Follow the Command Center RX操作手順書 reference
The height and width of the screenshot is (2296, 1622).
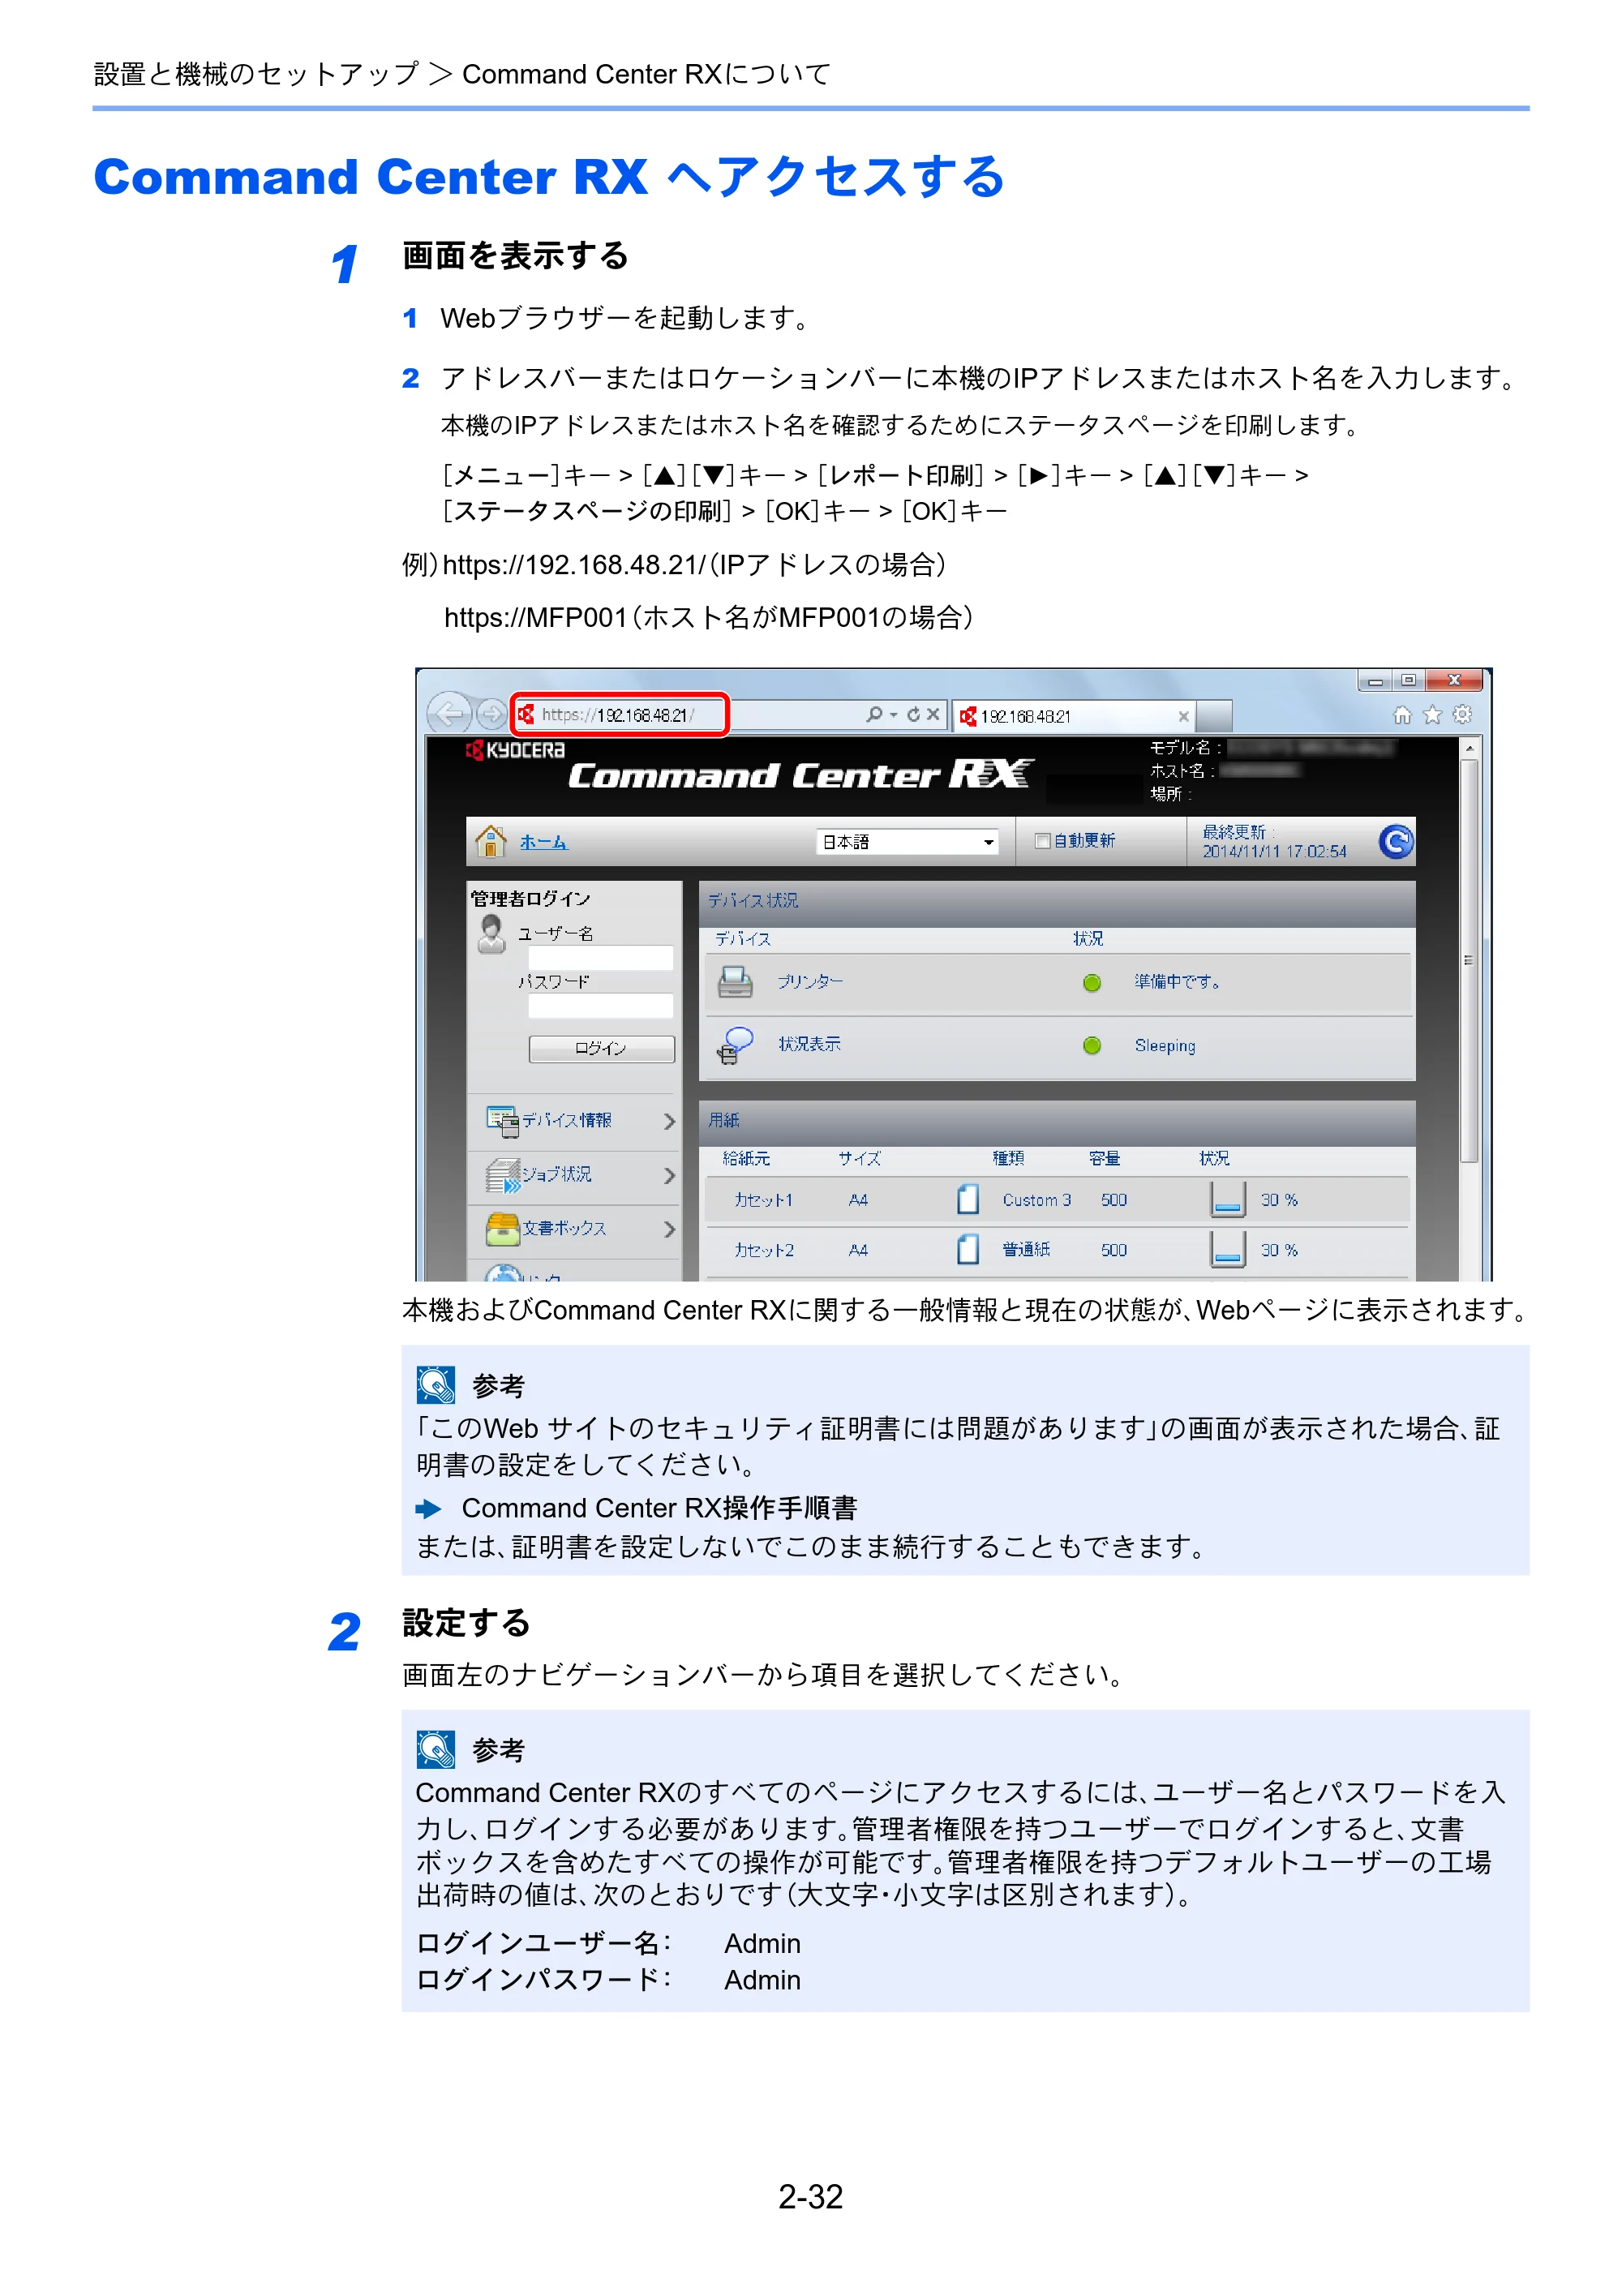click(659, 1508)
